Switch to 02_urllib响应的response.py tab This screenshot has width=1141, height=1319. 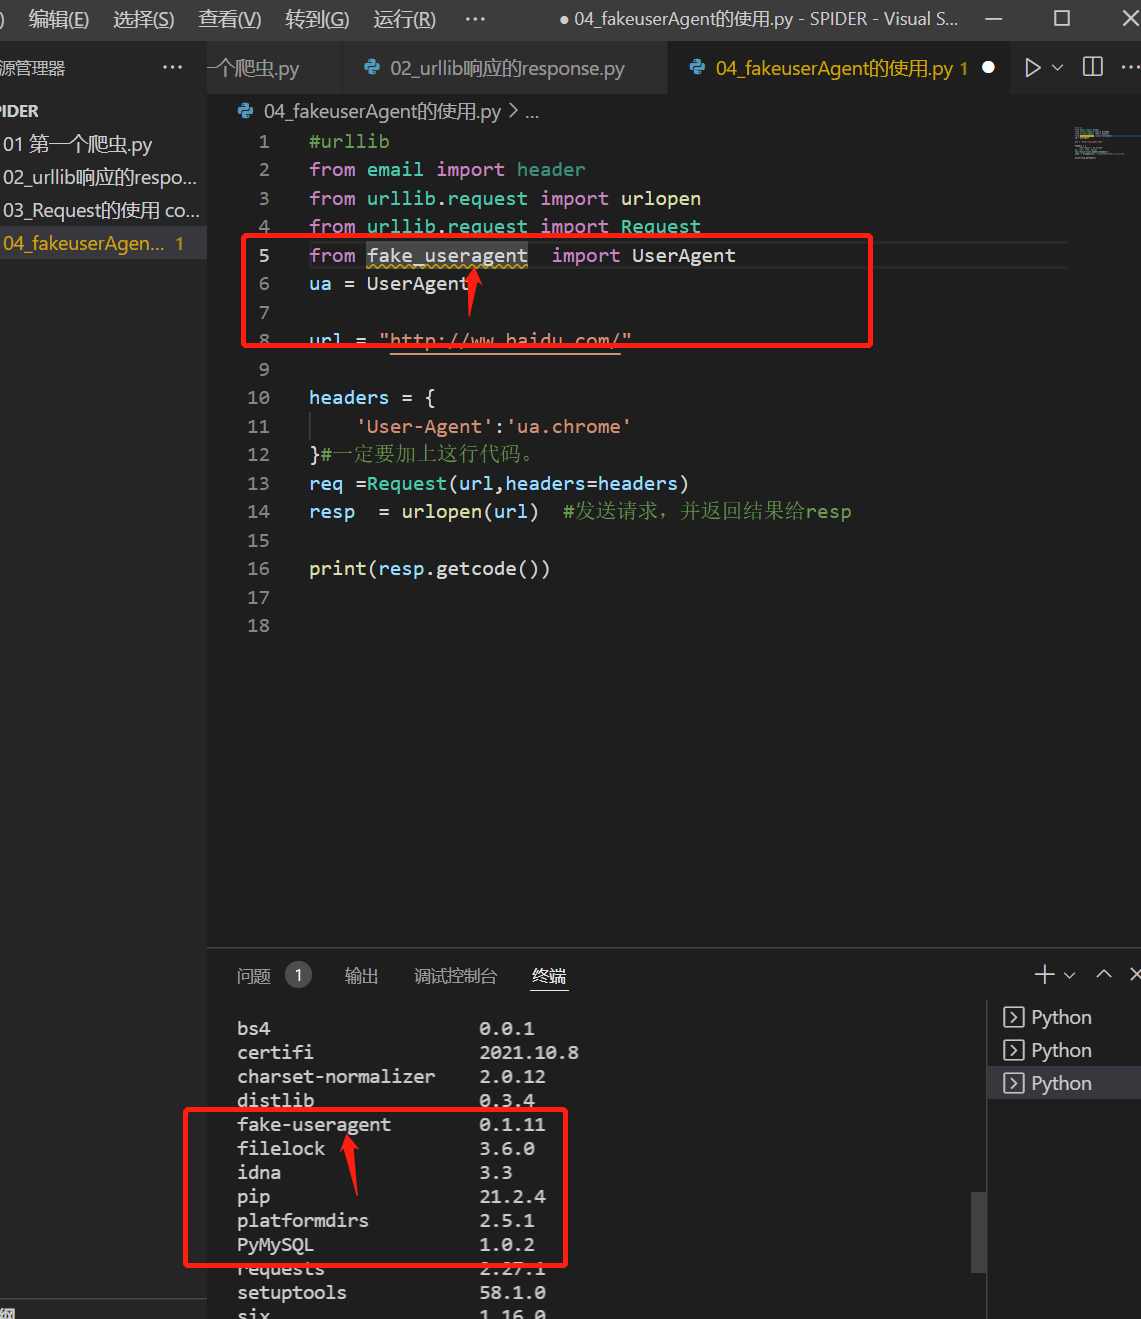[x=505, y=68]
